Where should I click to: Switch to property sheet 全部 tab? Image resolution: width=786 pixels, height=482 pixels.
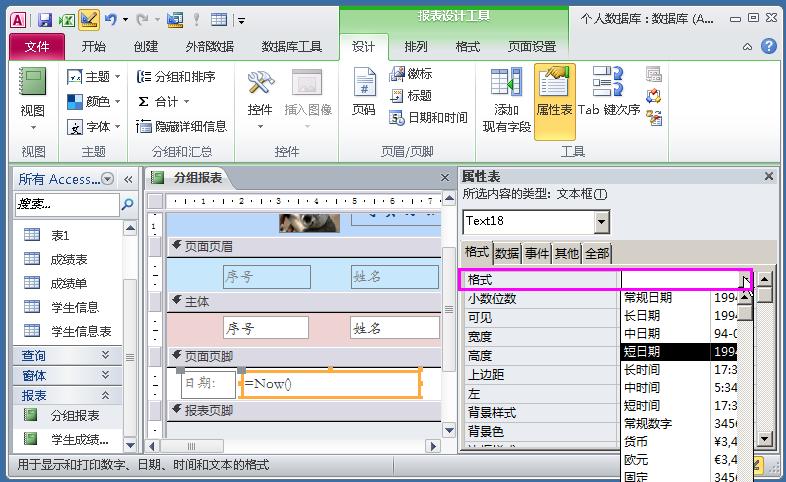click(597, 253)
